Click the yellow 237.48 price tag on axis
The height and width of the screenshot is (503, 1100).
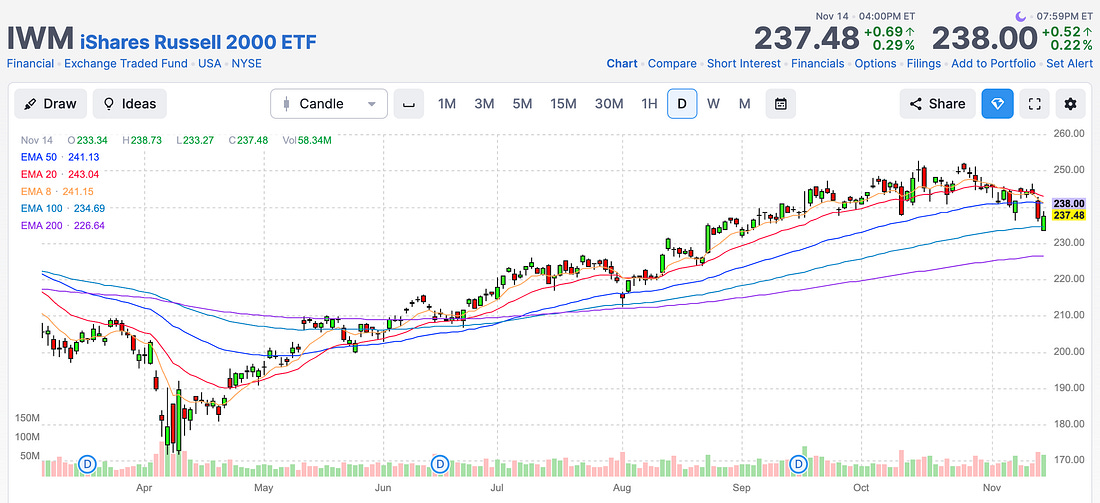[1069, 215]
